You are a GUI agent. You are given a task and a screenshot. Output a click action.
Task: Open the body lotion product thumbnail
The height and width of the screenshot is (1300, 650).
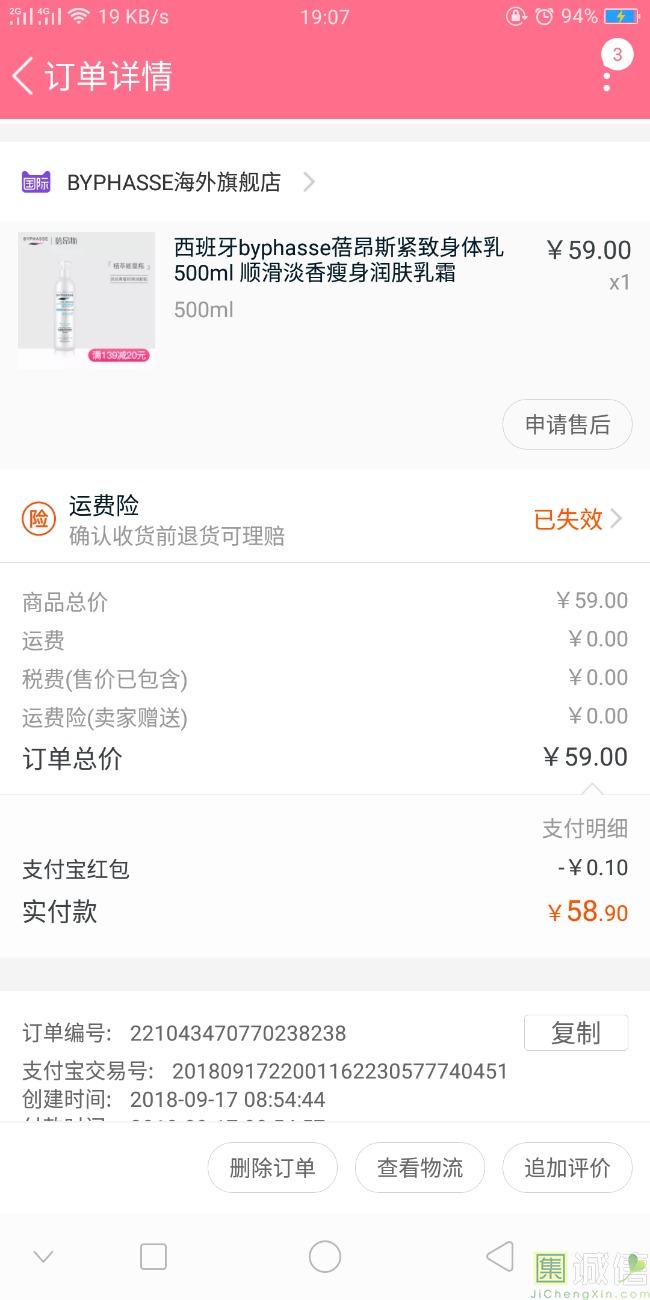(x=87, y=300)
